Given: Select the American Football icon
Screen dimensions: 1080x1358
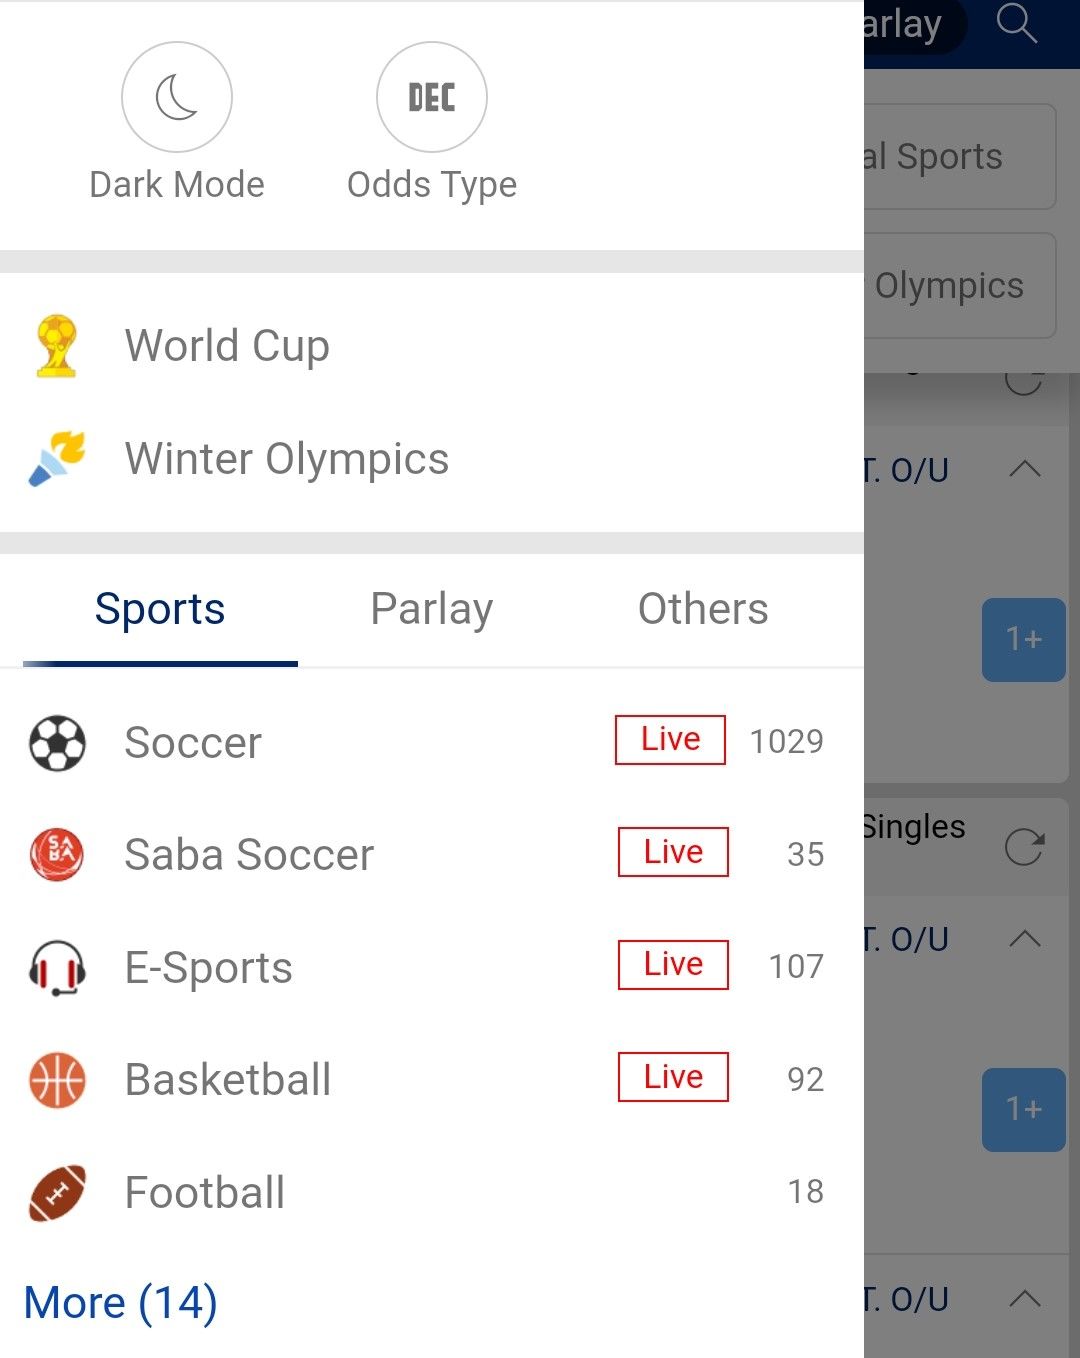Looking at the screenshot, I should coord(57,1193).
